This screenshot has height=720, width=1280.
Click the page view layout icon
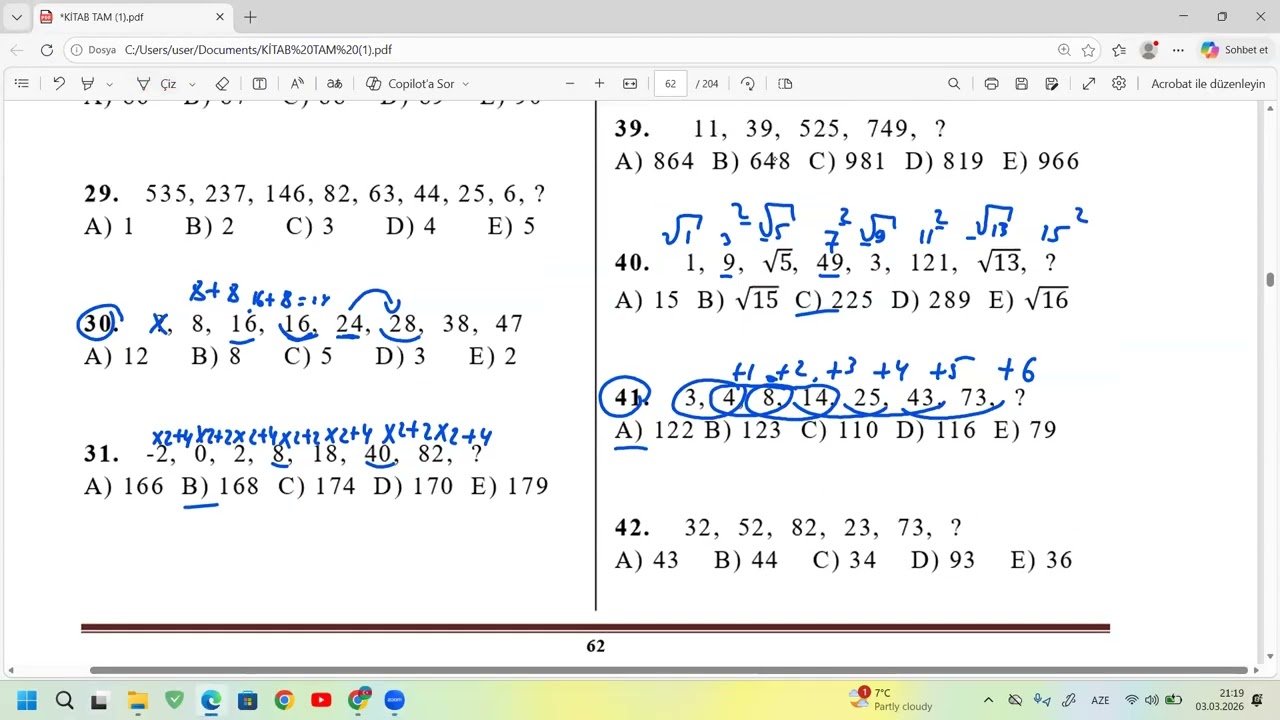[x=785, y=84]
